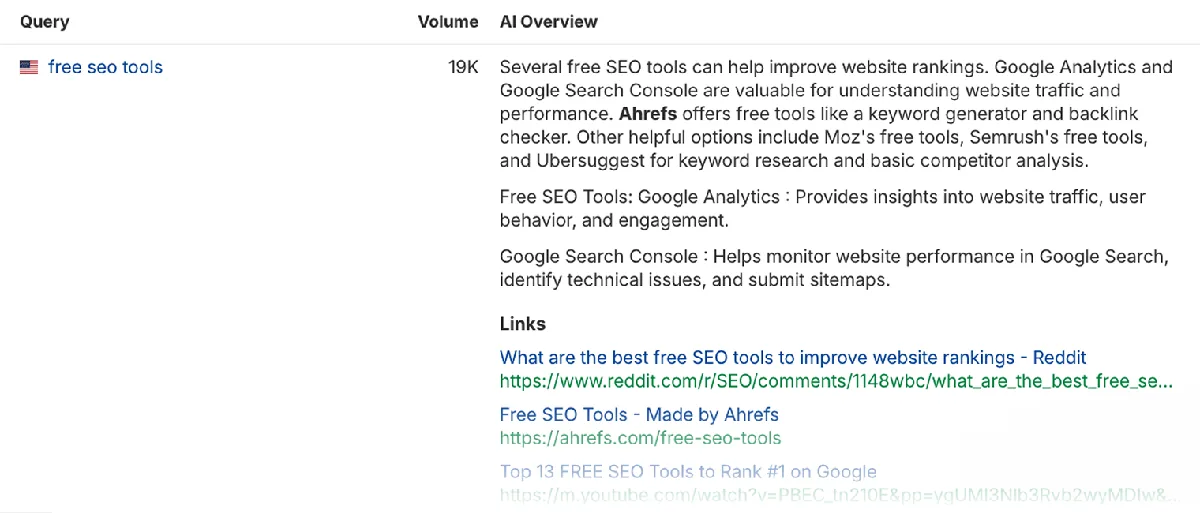Open 'Free SEO Tools - Made by Ahrefs' link
Viewport: 1200px width, 513px height.
tap(639, 414)
